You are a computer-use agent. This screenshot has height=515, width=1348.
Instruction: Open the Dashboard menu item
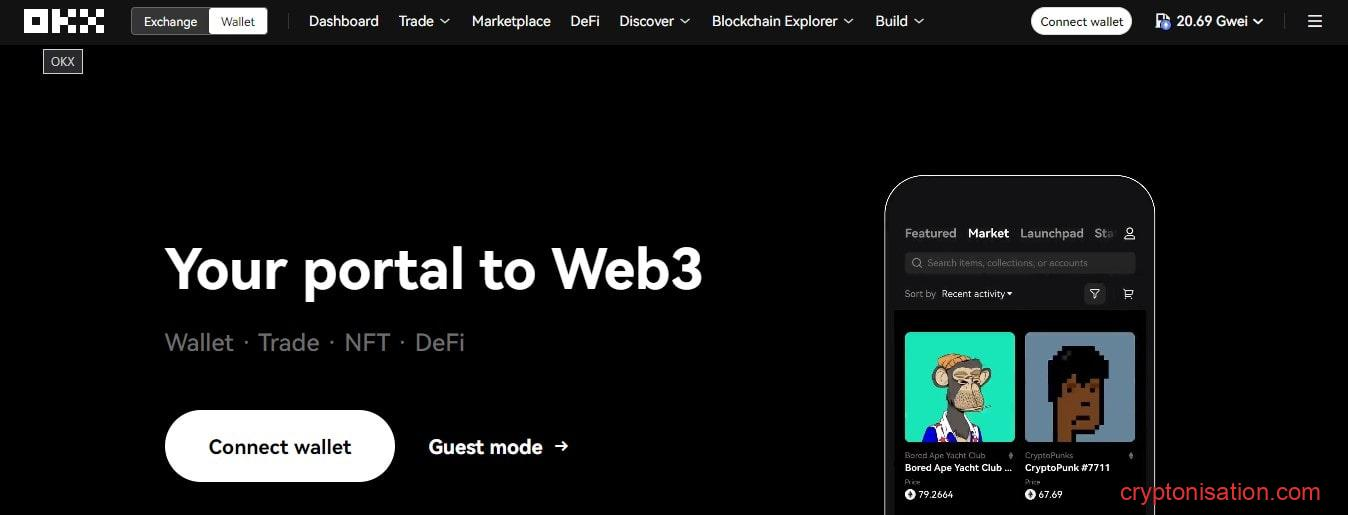(x=344, y=21)
